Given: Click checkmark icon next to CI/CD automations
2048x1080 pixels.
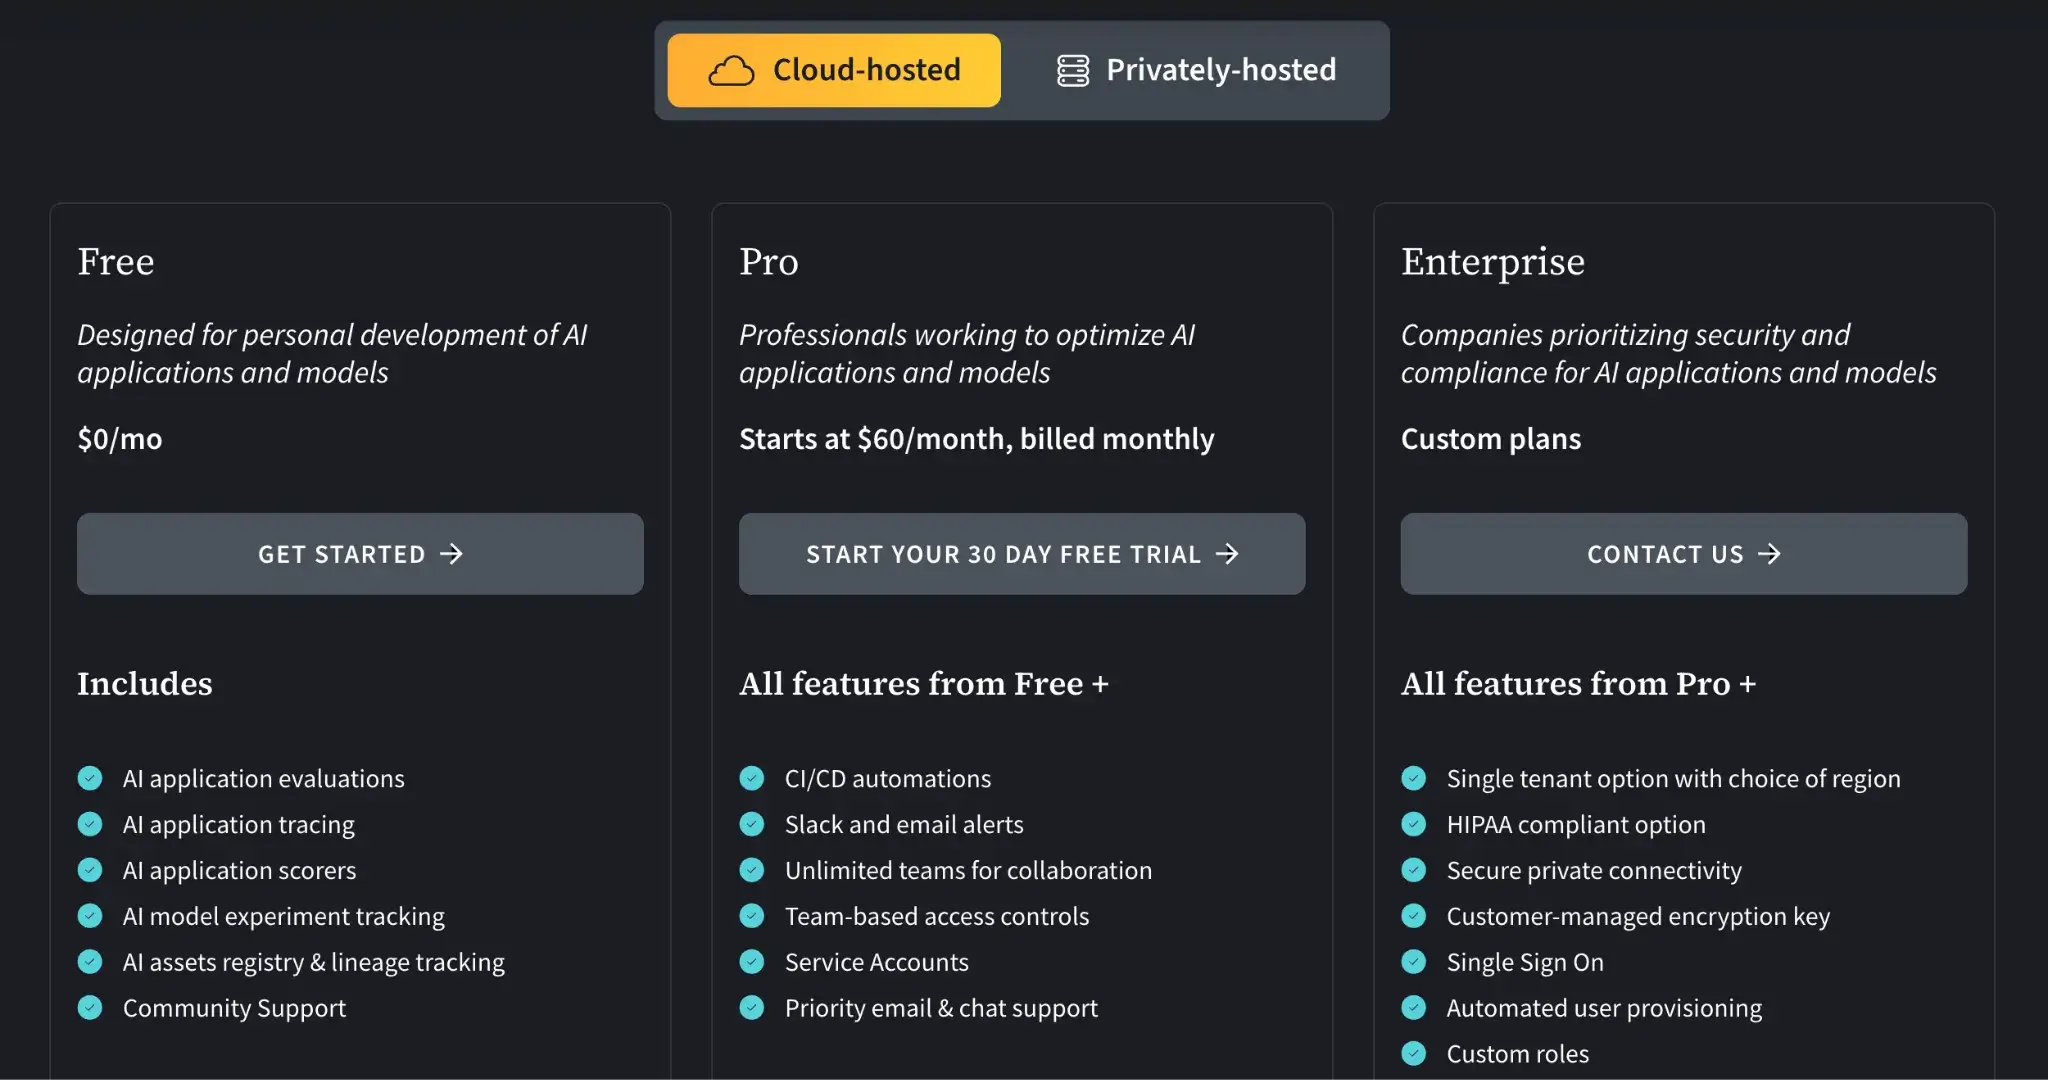Looking at the screenshot, I should (x=752, y=778).
